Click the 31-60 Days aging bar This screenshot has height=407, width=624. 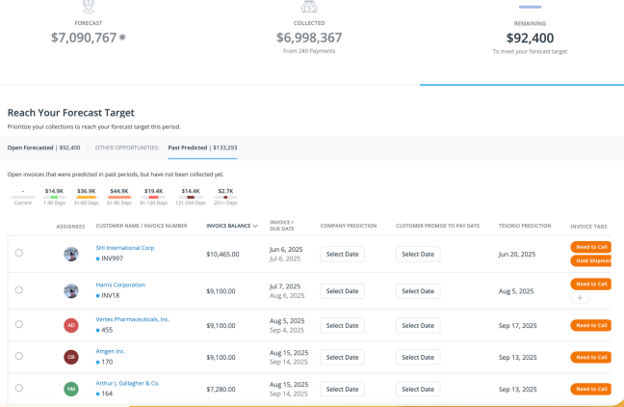[86, 197]
